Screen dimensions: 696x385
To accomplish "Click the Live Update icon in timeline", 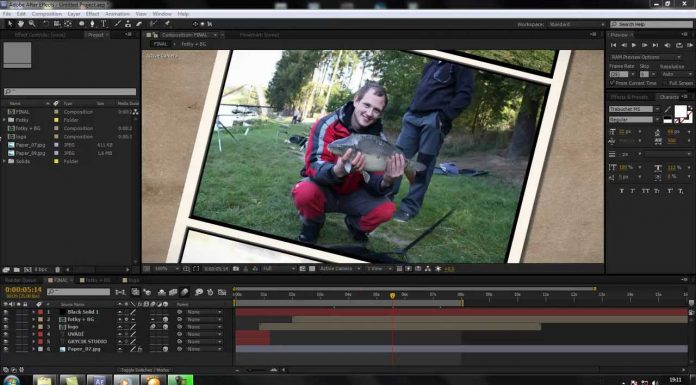I will pos(135,292).
